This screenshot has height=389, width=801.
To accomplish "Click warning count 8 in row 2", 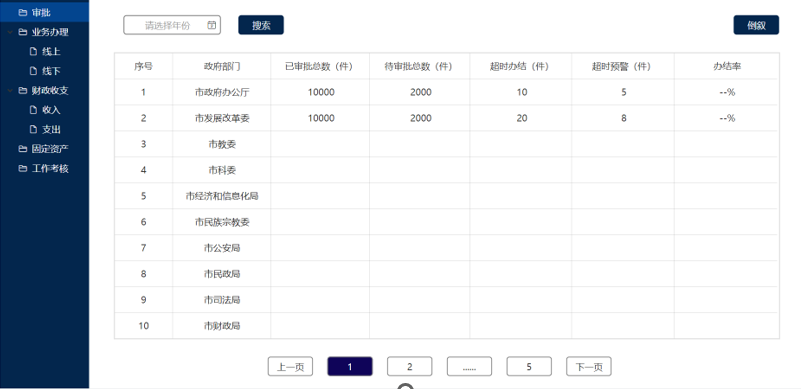I will (x=624, y=118).
